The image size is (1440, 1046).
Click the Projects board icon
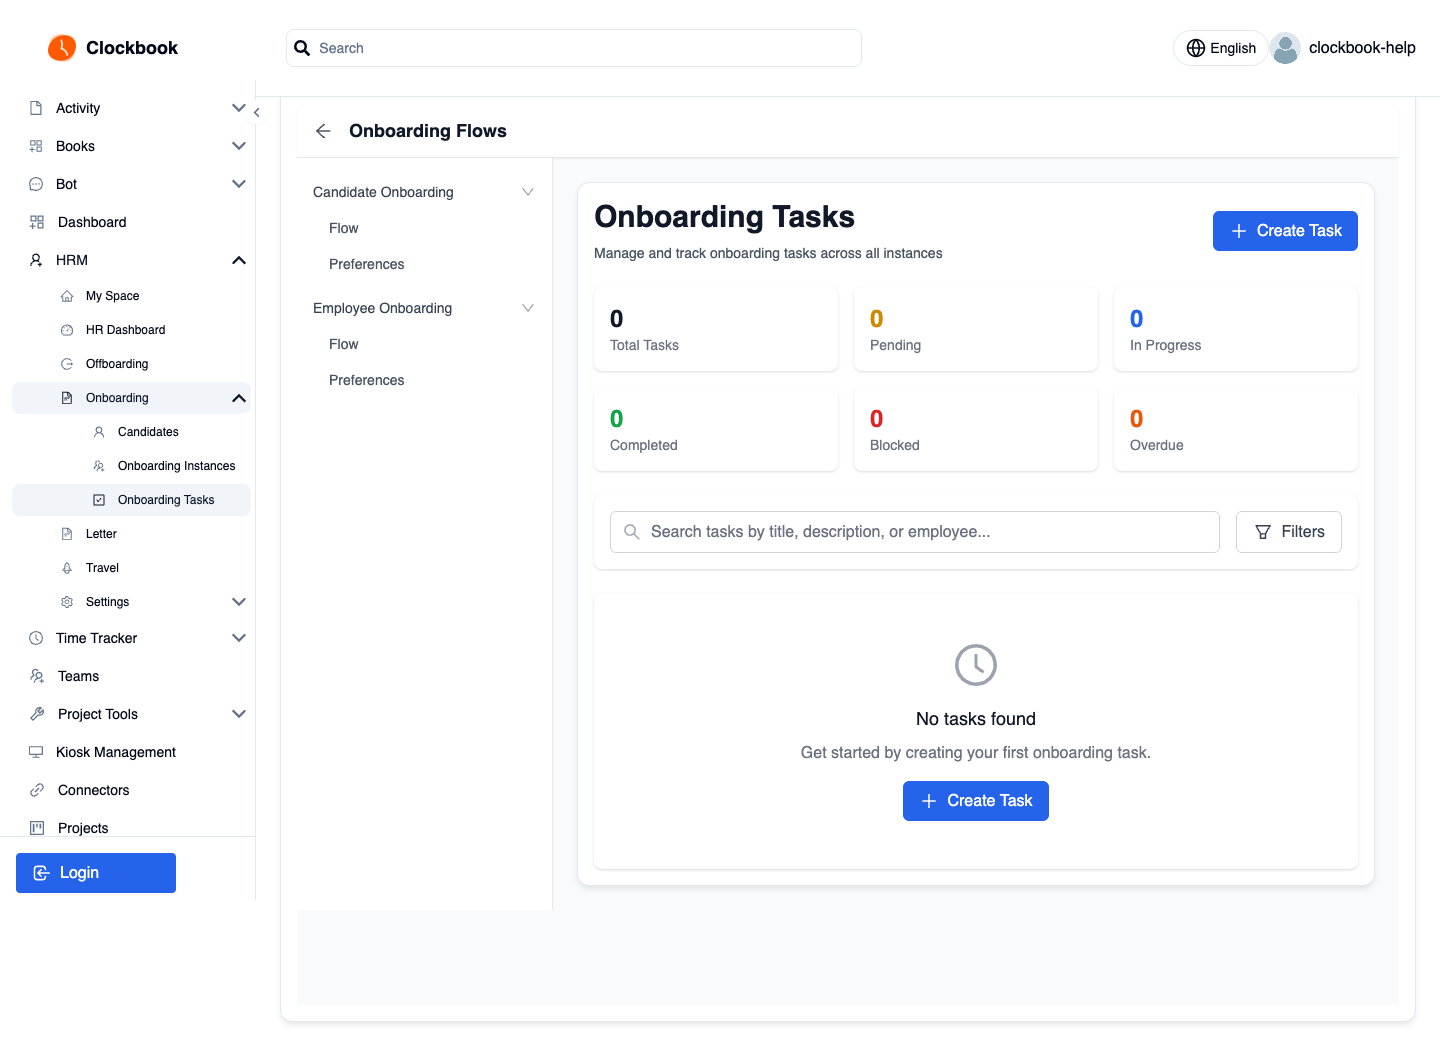tap(37, 828)
